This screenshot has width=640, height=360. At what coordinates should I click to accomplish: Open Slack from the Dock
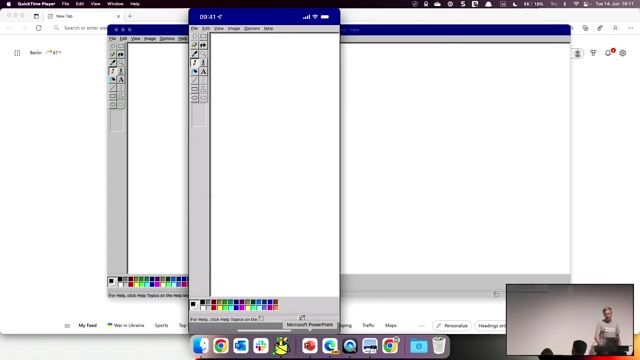[x=261, y=346]
